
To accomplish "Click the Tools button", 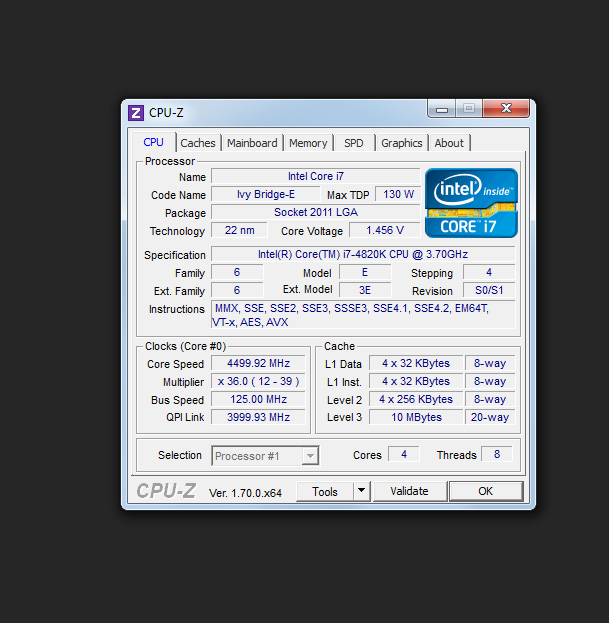I will [x=325, y=491].
